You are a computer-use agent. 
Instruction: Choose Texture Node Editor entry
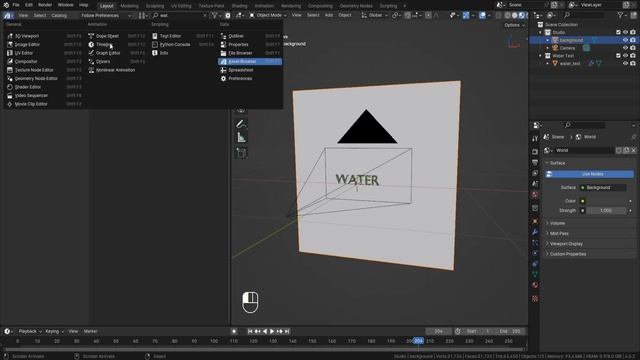tap(44, 70)
